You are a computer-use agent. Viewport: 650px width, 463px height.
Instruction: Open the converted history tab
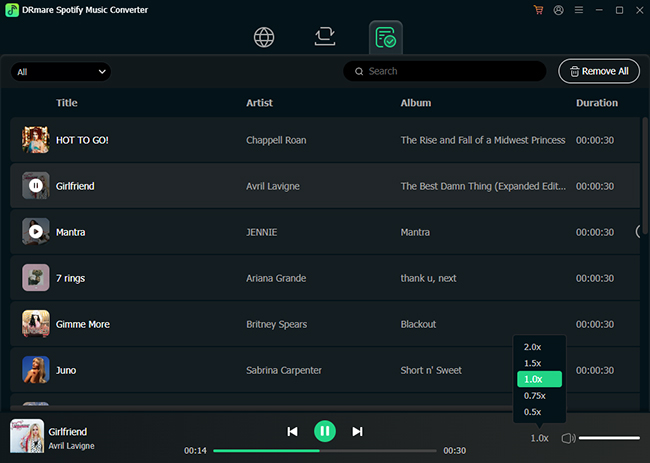pyautogui.click(x=385, y=38)
